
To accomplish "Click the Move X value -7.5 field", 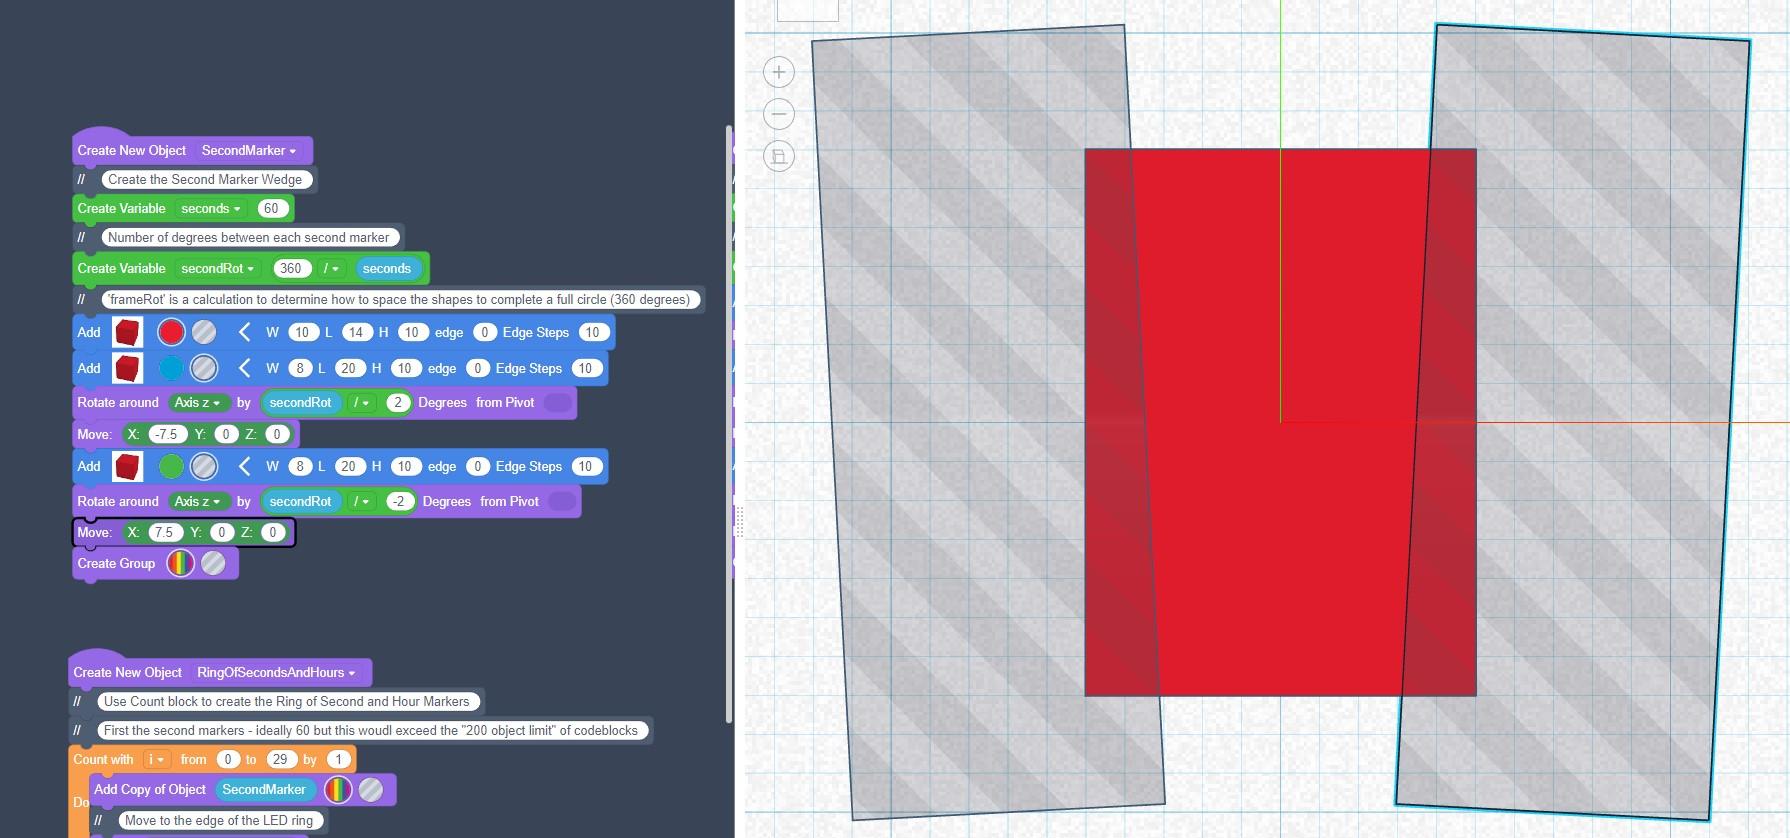I will pyautogui.click(x=165, y=434).
